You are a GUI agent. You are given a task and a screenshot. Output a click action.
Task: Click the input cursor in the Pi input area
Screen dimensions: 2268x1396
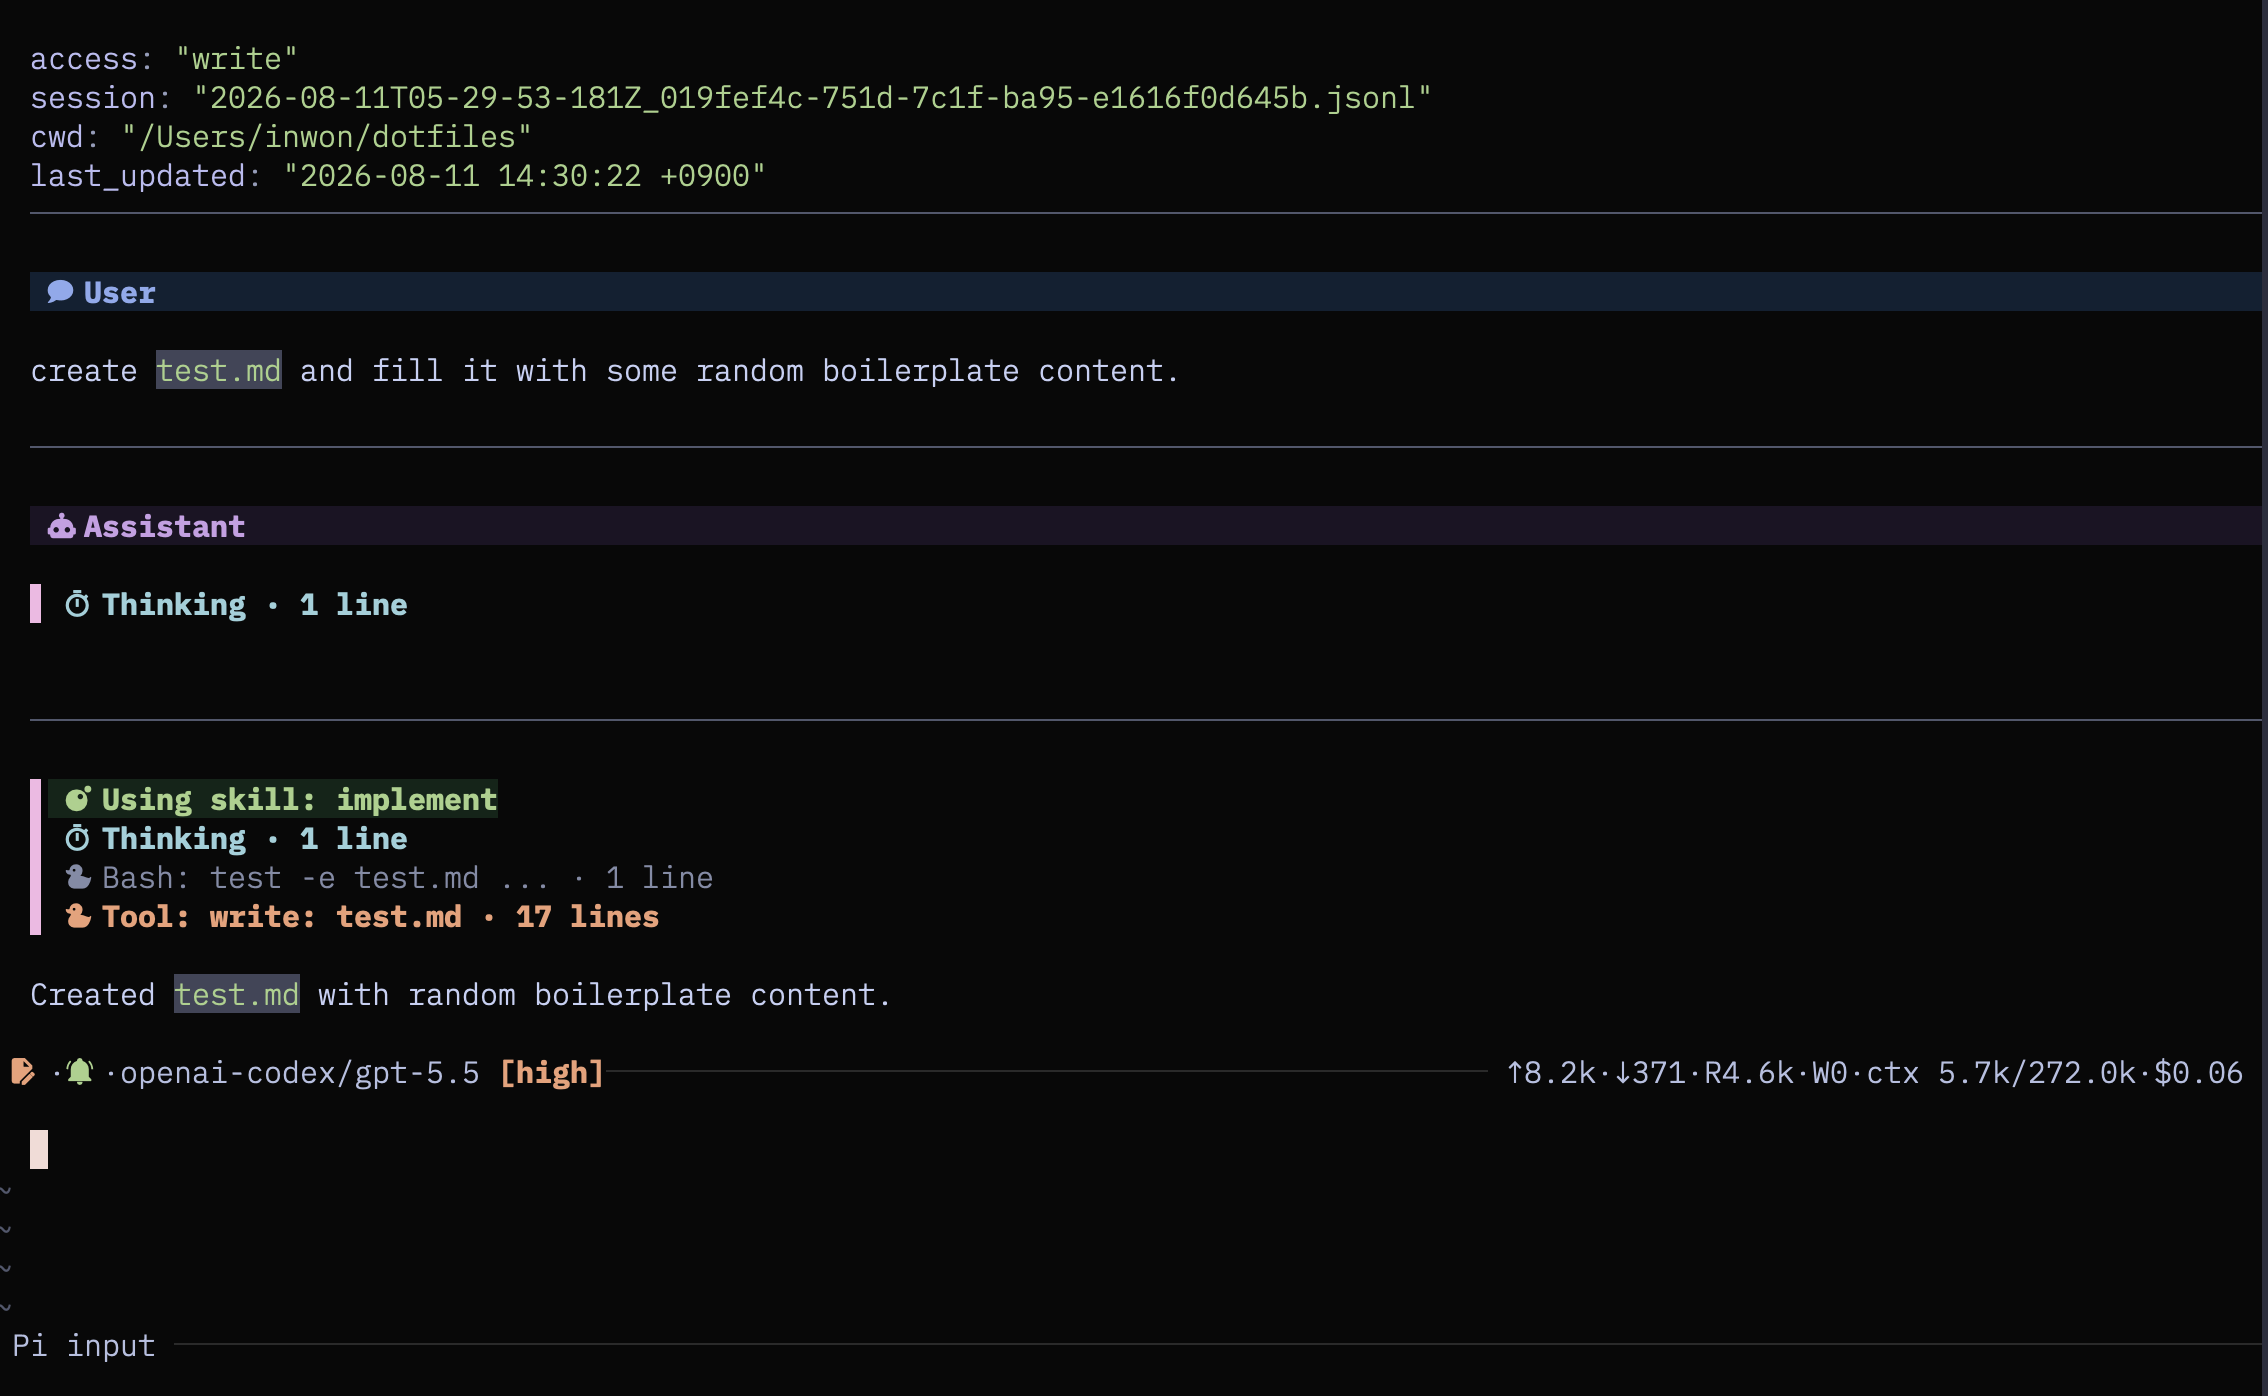pyautogui.click(x=39, y=1149)
